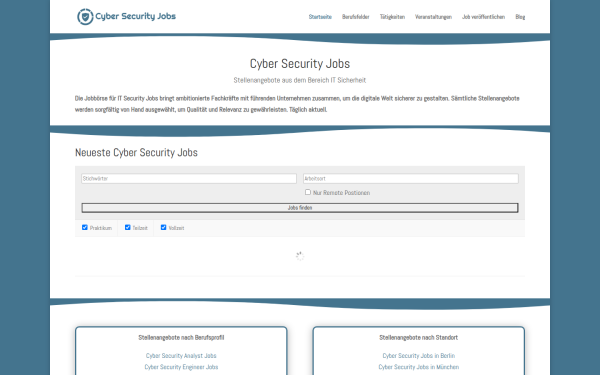Click the subtitle Stellenangebote aus dem Bereich IT Sicherheit
The image size is (600, 375).
(300, 80)
